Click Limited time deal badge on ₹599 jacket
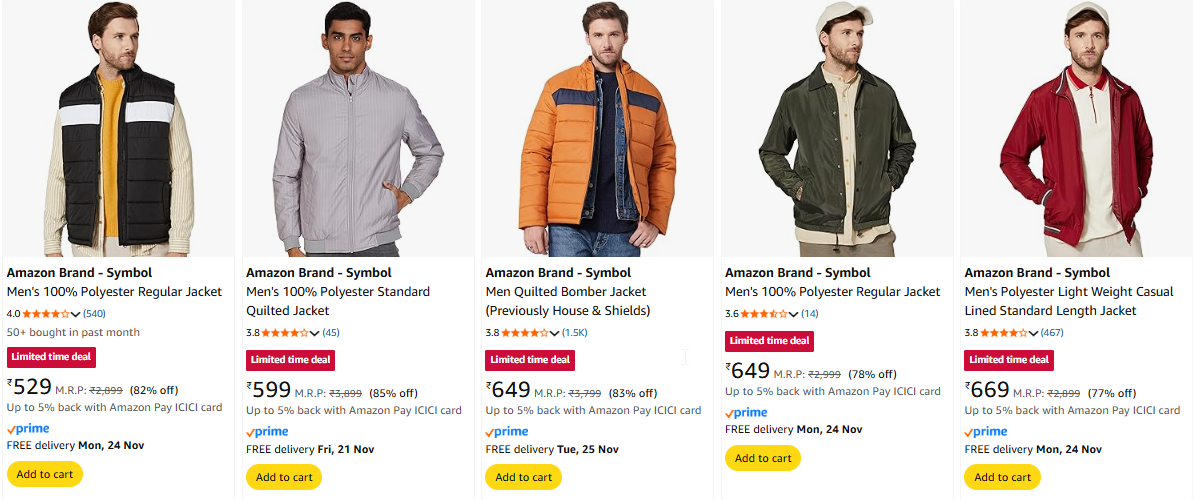 (x=291, y=360)
